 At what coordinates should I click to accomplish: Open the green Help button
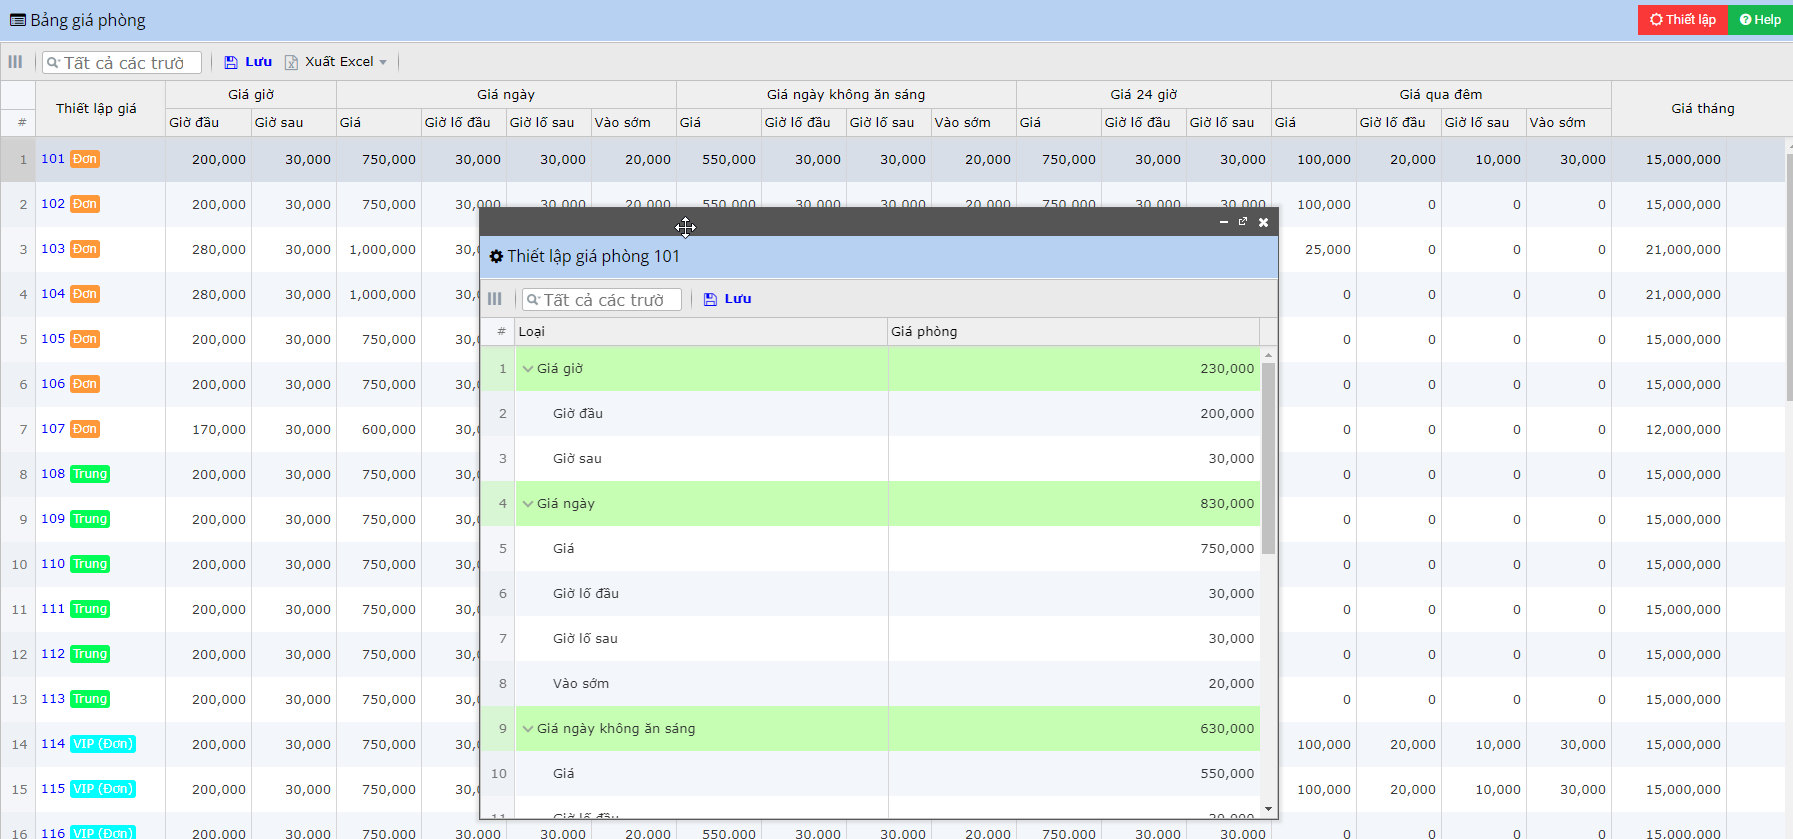(x=1760, y=20)
